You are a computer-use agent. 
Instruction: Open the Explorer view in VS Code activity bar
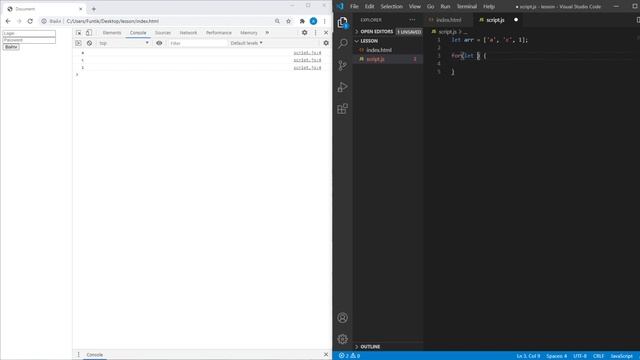342,22
